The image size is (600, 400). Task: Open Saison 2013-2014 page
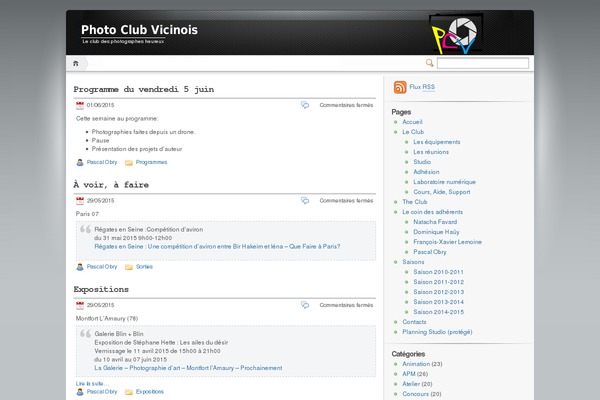click(439, 302)
